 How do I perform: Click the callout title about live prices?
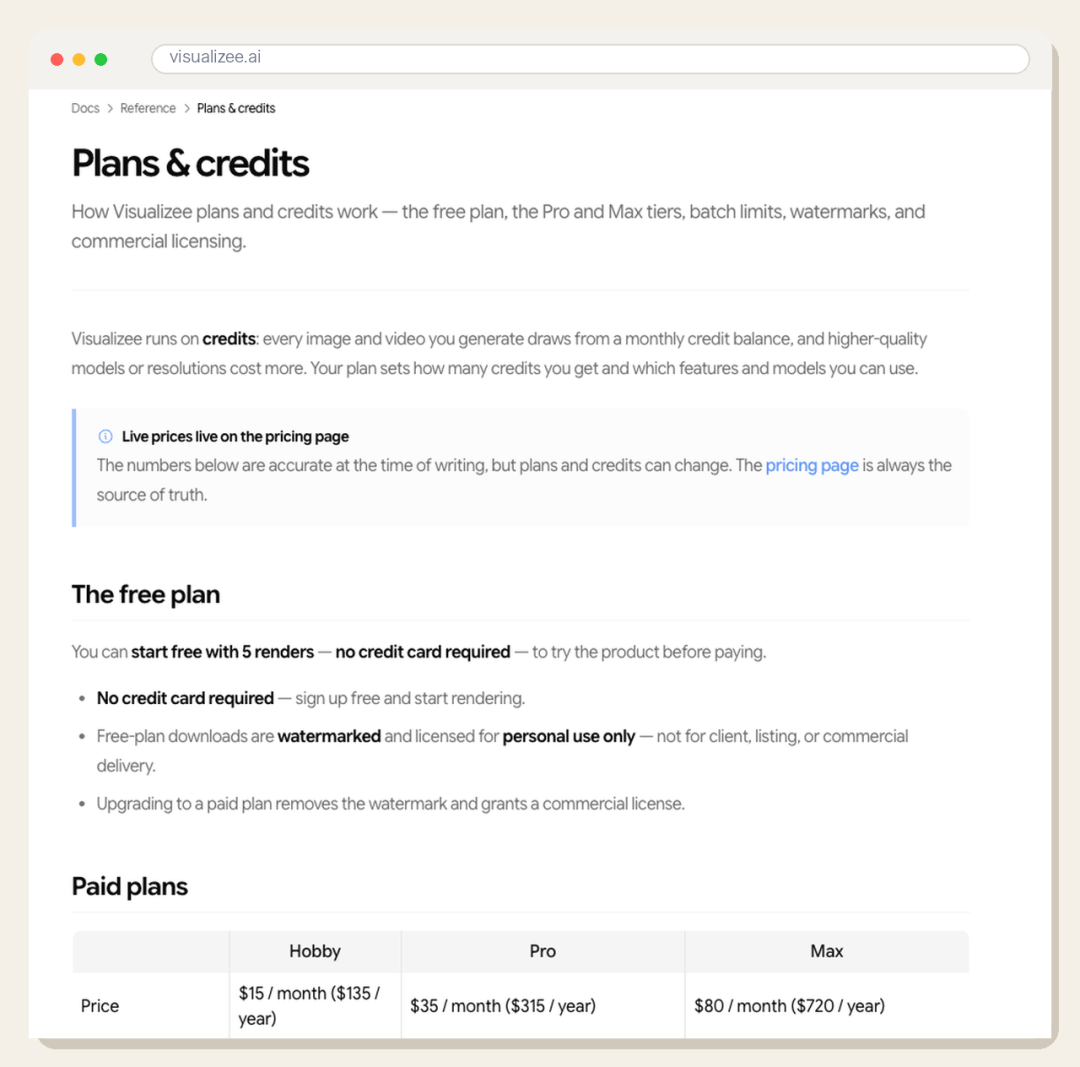[235, 437]
